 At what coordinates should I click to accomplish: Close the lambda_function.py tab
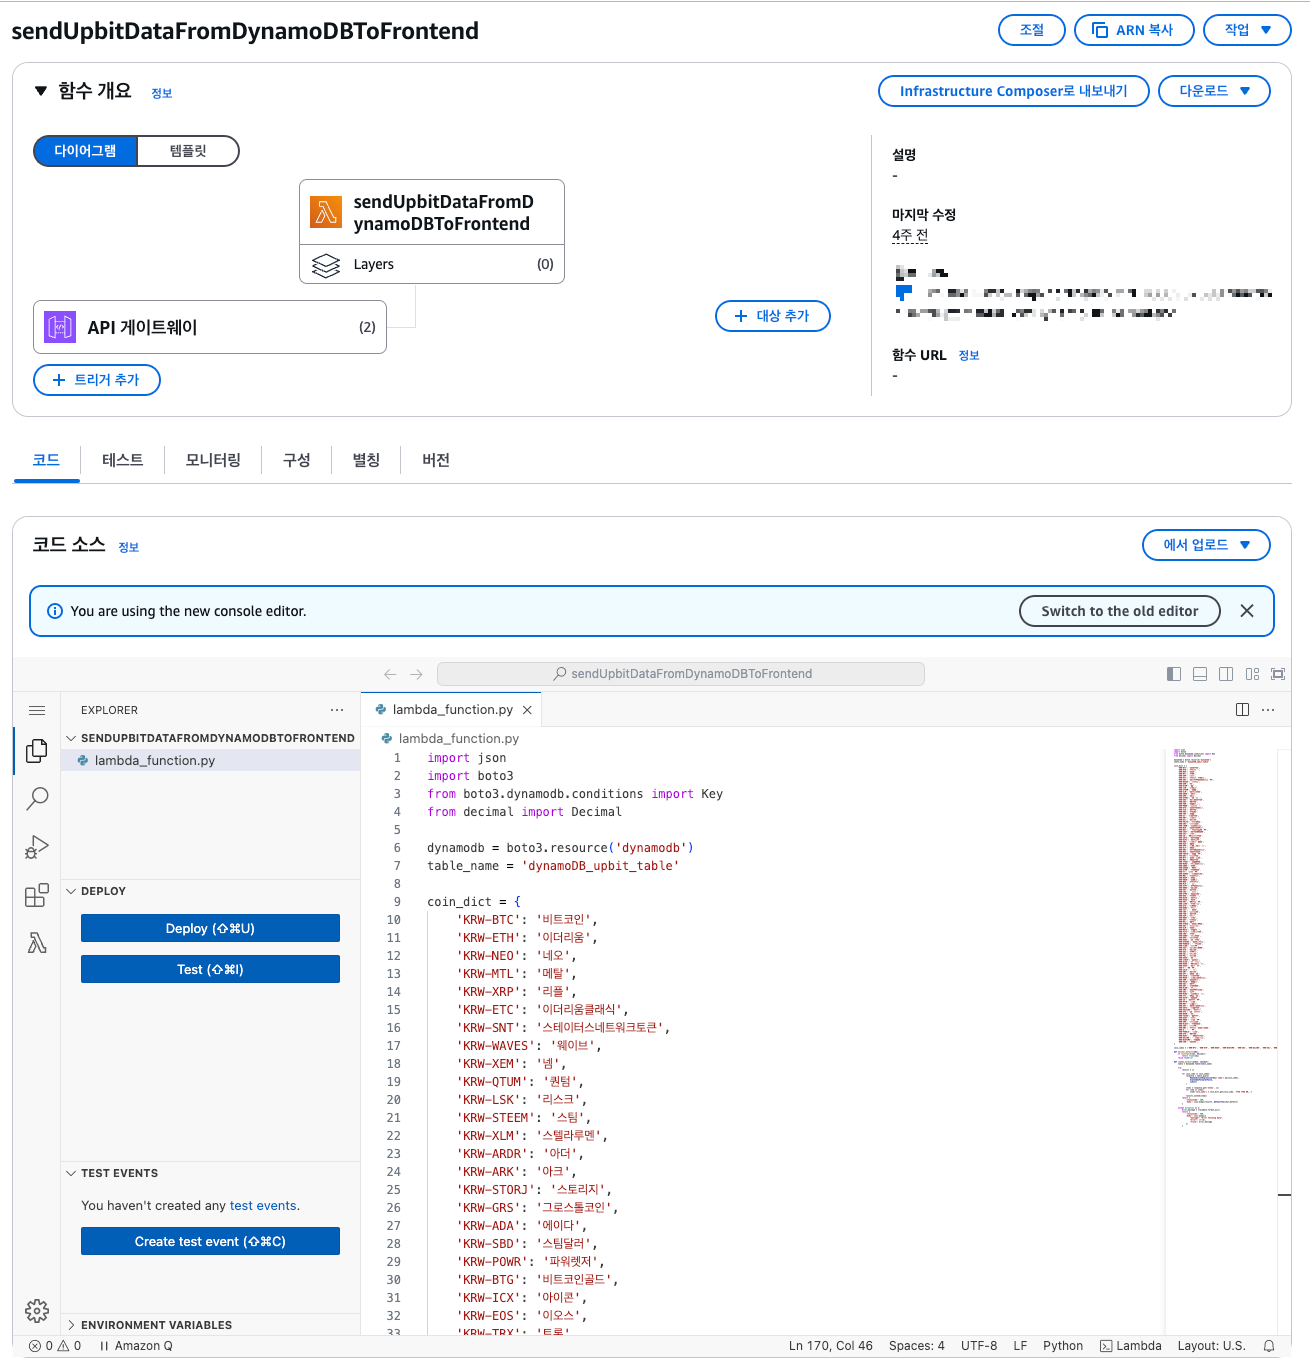pyautogui.click(x=527, y=710)
